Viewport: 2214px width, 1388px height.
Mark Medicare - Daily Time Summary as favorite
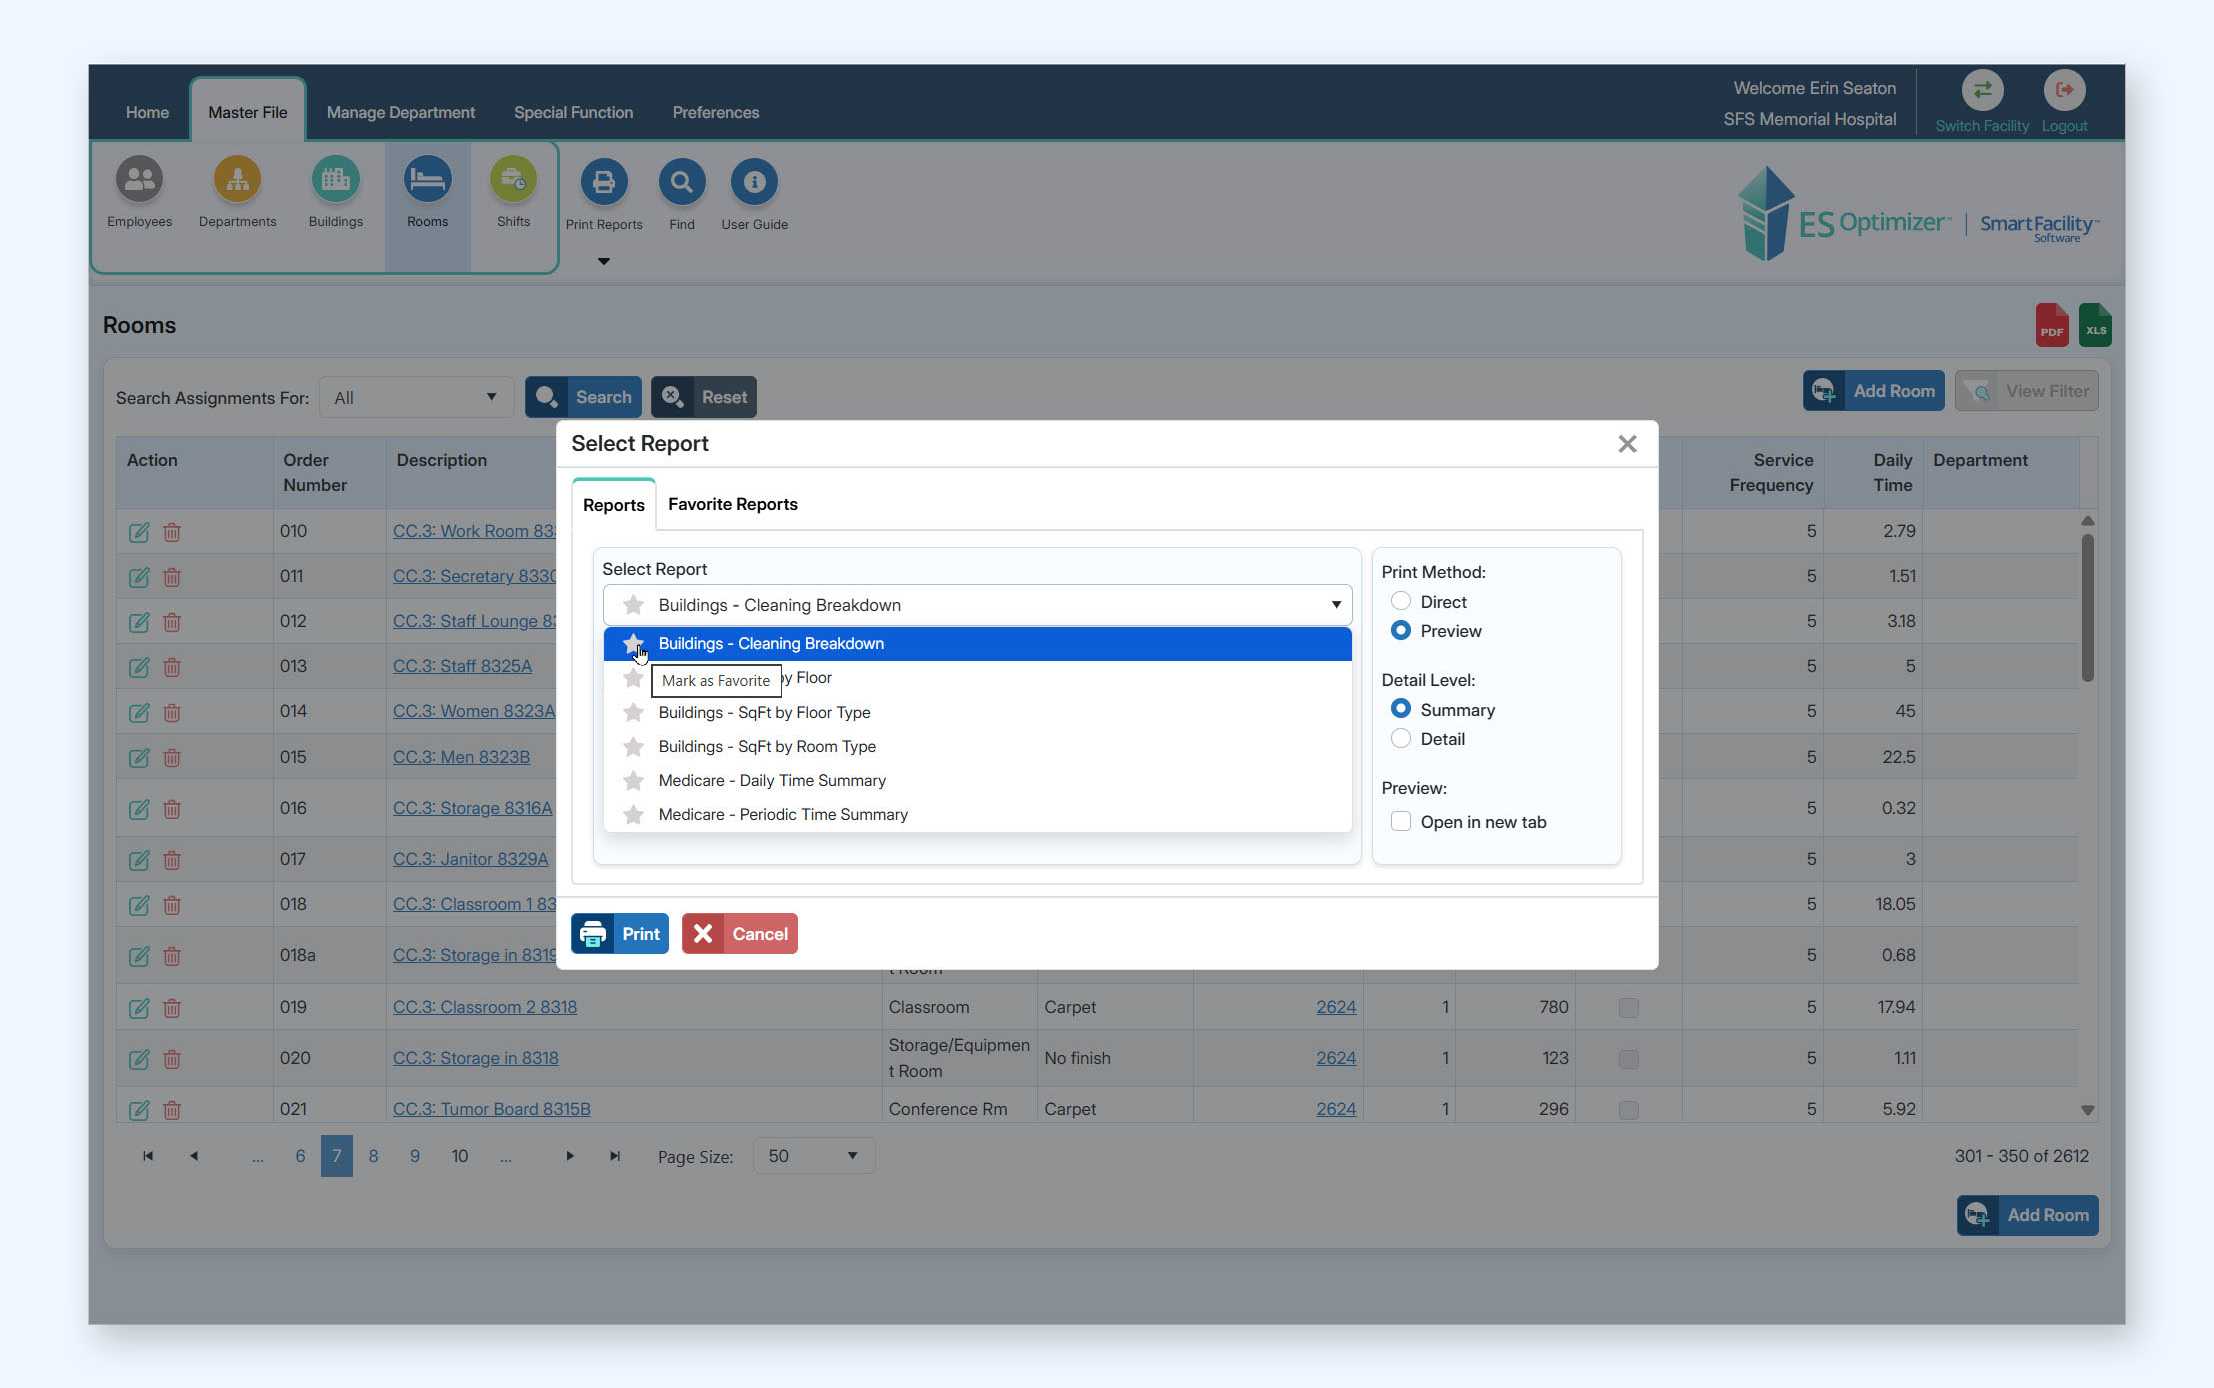point(633,781)
